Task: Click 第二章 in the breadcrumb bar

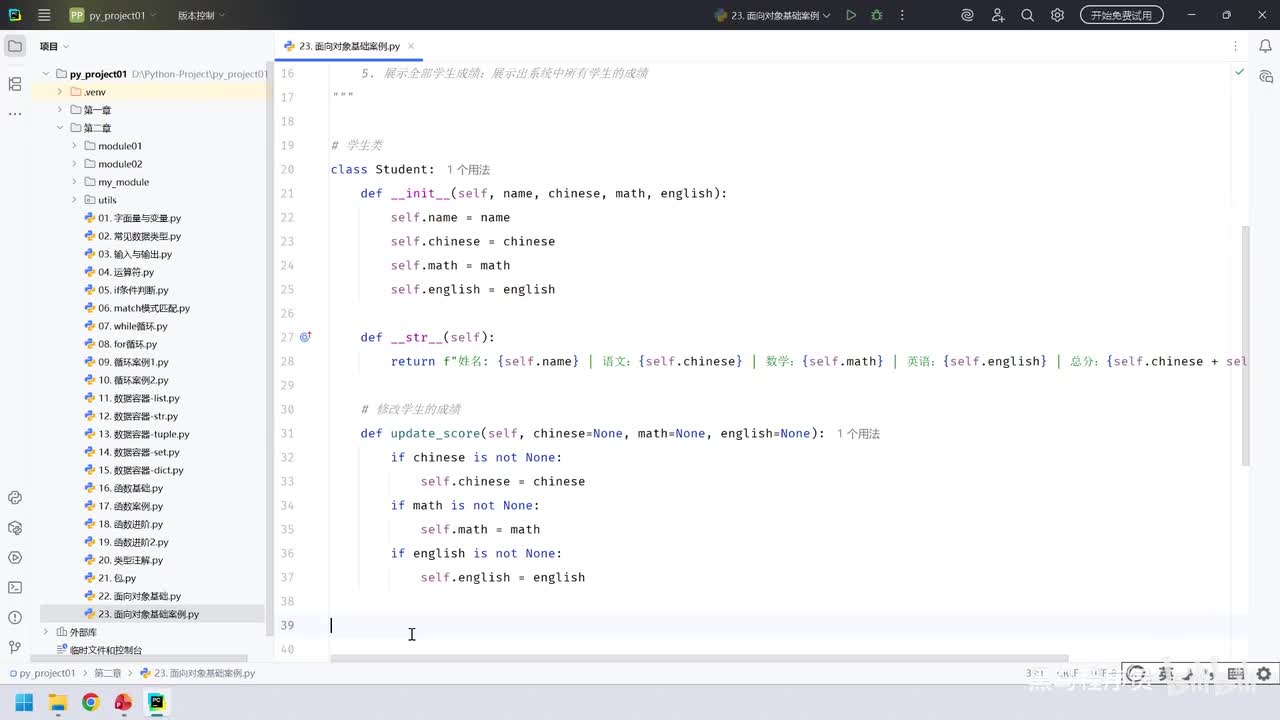Action: tap(107, 673)
